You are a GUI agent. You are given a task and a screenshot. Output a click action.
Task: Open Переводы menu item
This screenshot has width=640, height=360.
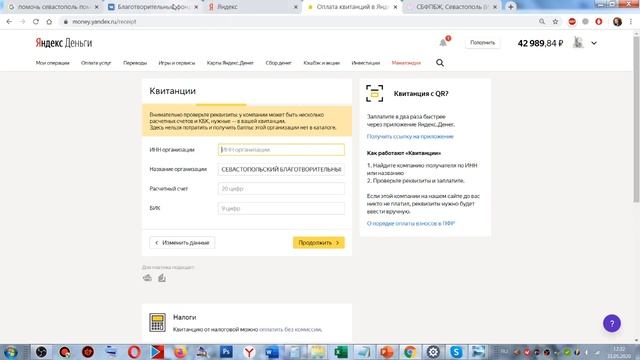pyautogui.click(x=135, y=63)
